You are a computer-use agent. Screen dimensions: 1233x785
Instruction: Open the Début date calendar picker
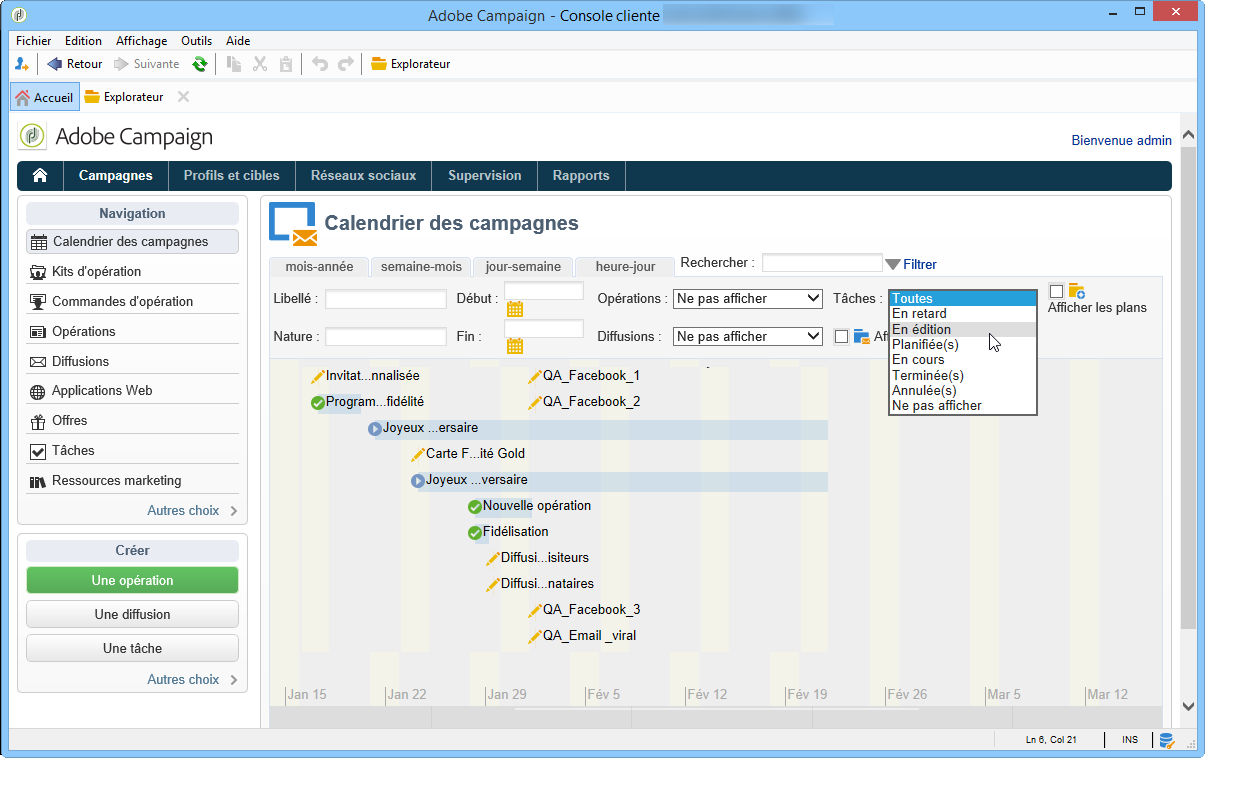click(x=515, y=309)
